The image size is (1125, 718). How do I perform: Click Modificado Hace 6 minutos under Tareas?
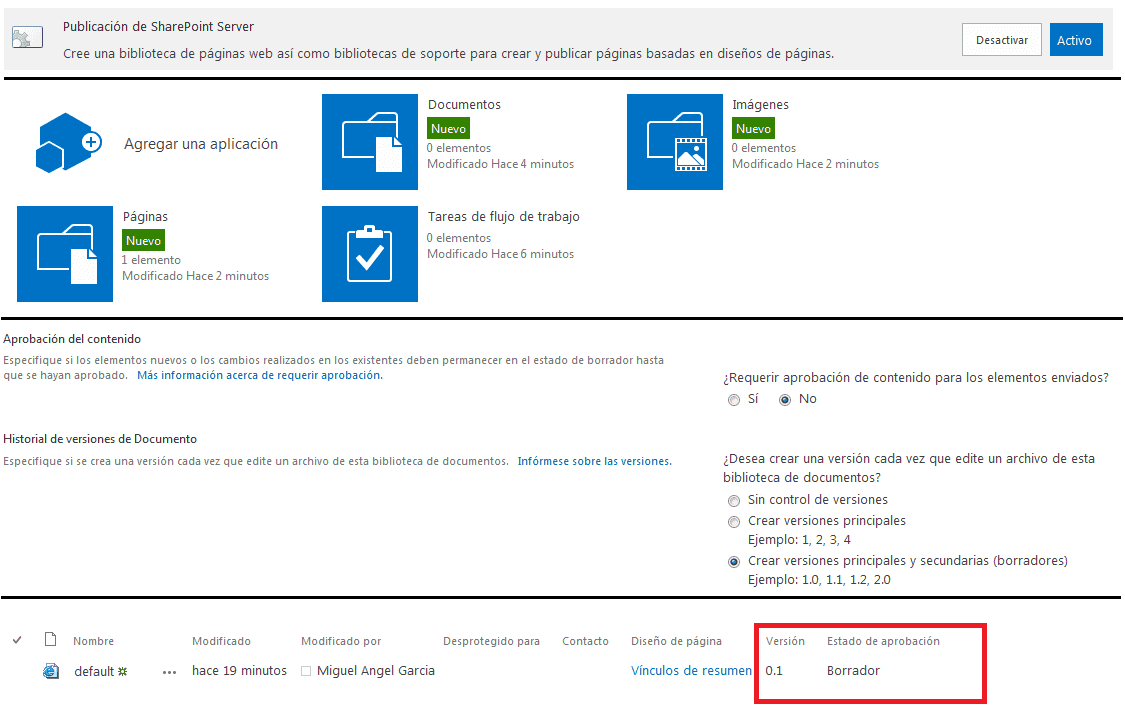[501, 254]
